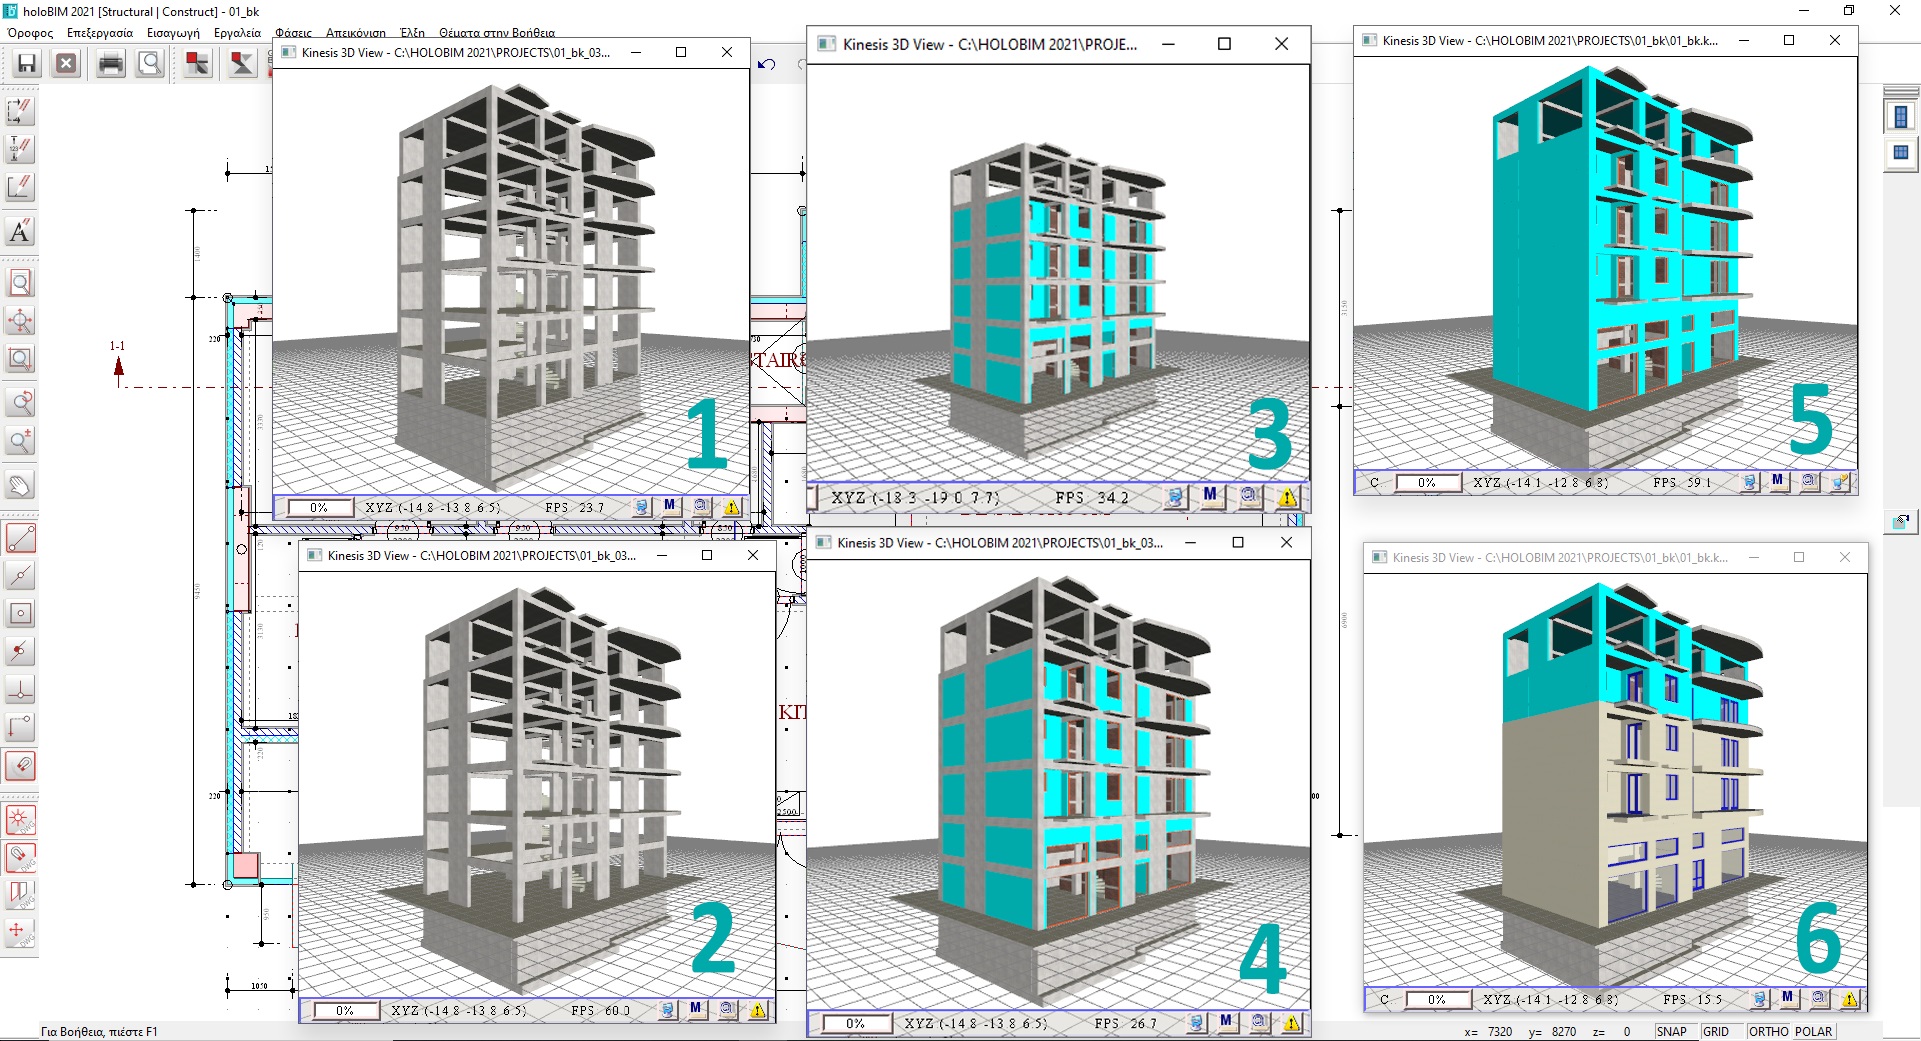Click the undo arrow icon
Viewport: 1921px width, 1041px height.
767,64
